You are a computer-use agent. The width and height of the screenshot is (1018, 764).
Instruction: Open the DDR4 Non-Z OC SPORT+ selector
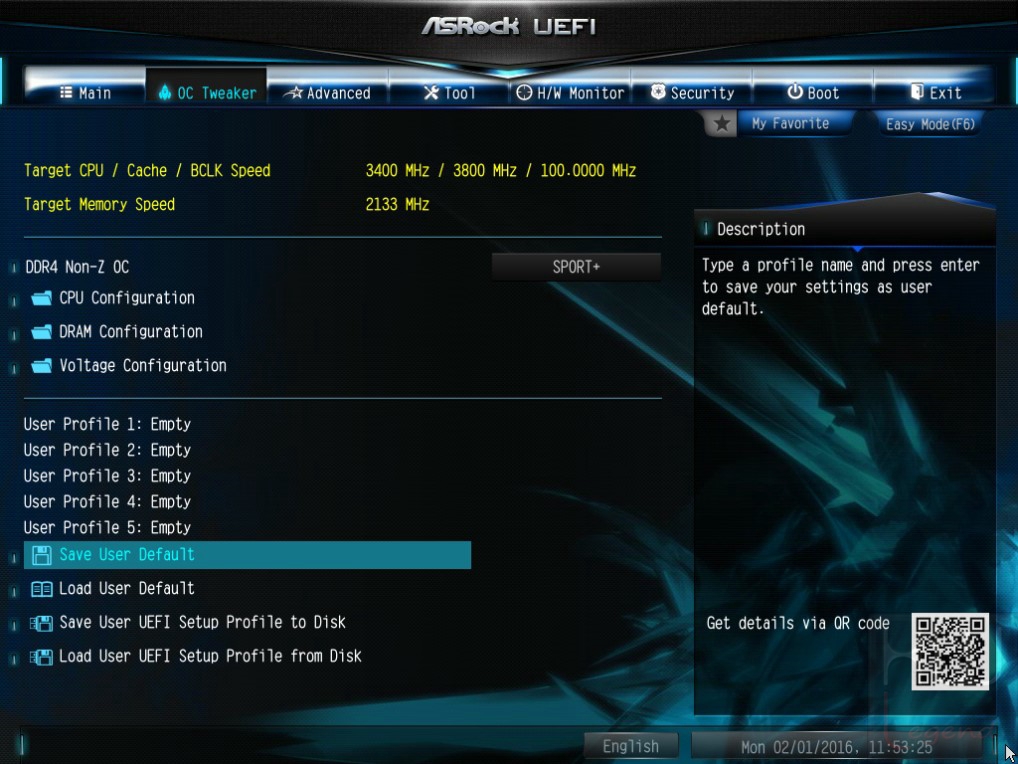coord(576,267)
